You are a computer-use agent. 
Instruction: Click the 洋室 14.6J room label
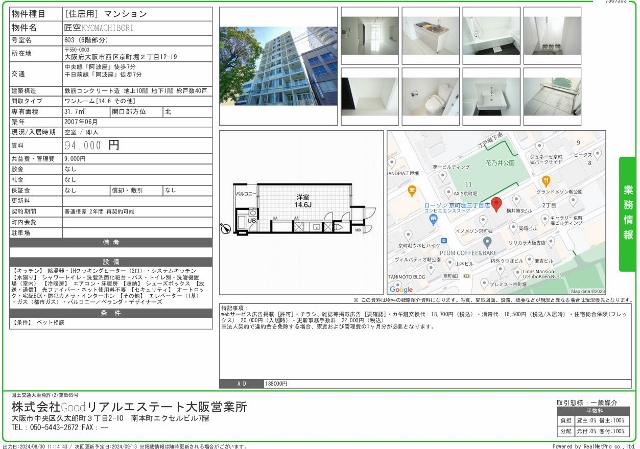[x=303, y=201]
